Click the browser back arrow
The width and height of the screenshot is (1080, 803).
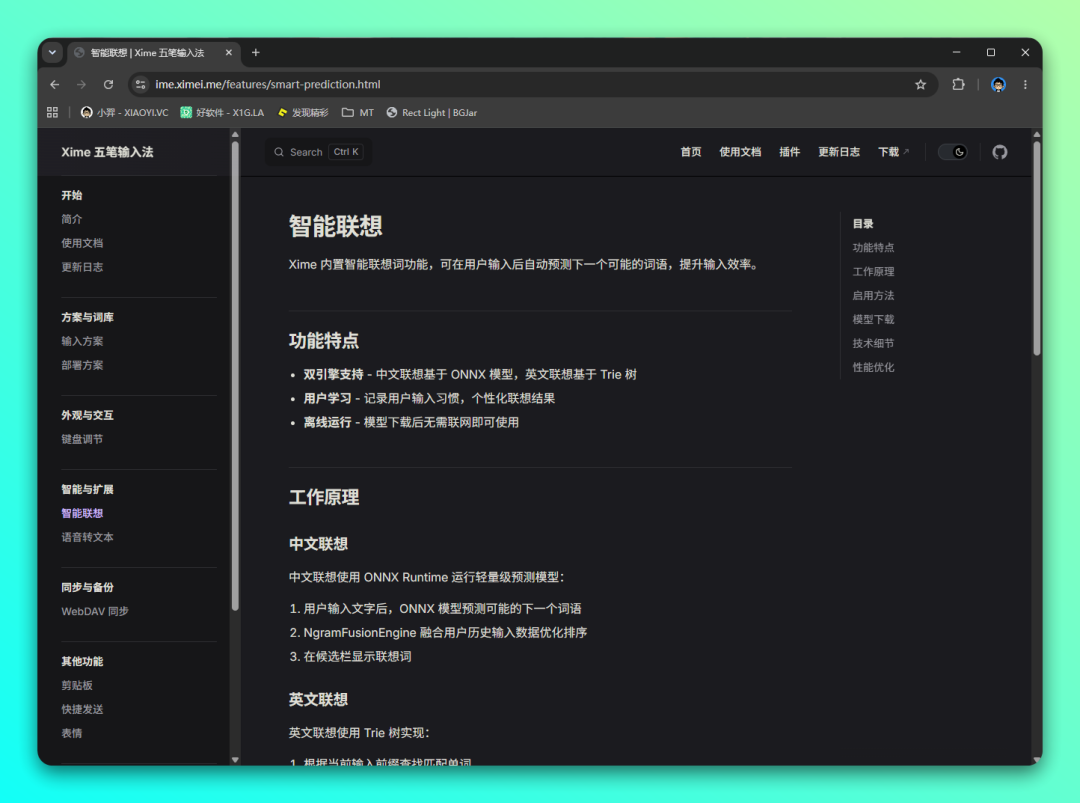pos(54,85)
